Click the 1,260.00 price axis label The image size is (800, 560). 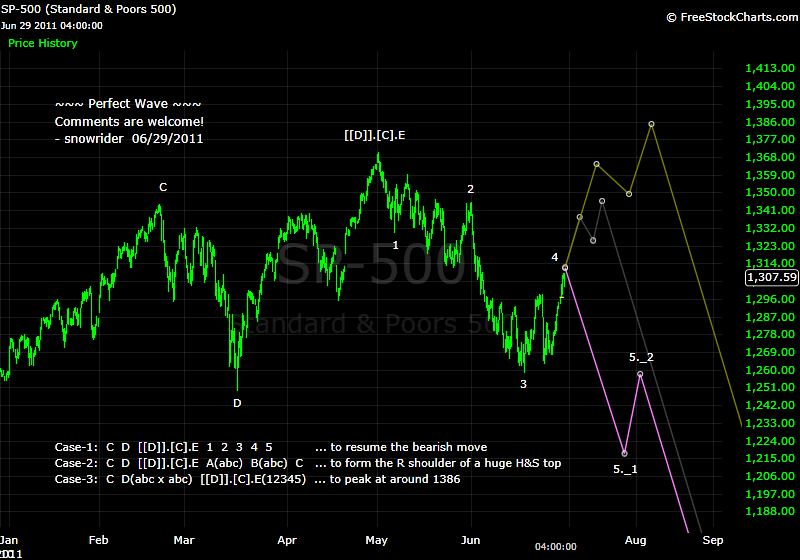click(x=770, y=370)
